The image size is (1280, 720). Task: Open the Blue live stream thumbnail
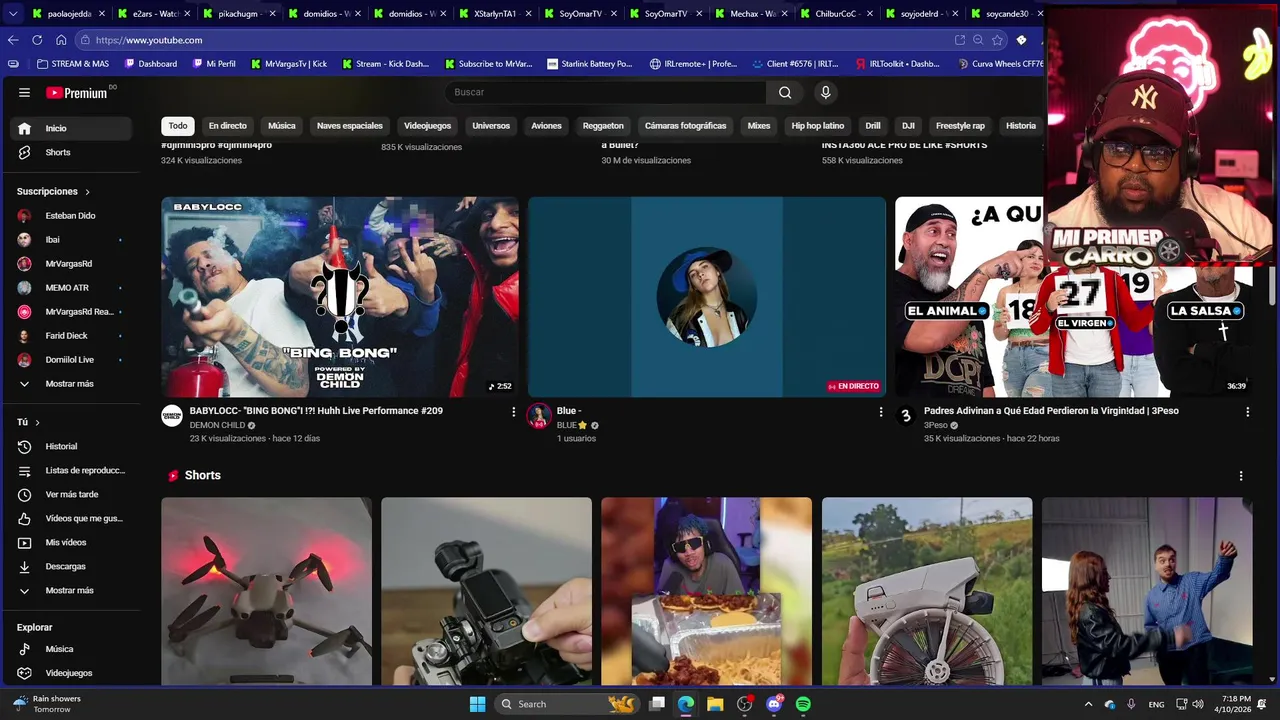tap(707, 297)
